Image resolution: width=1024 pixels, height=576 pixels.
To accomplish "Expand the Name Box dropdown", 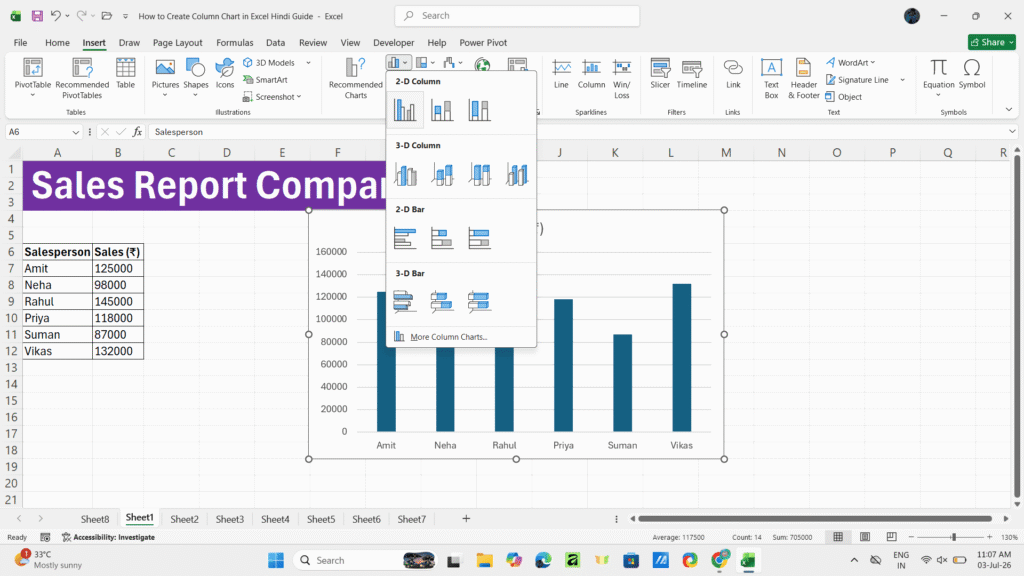I will [76, 132].
